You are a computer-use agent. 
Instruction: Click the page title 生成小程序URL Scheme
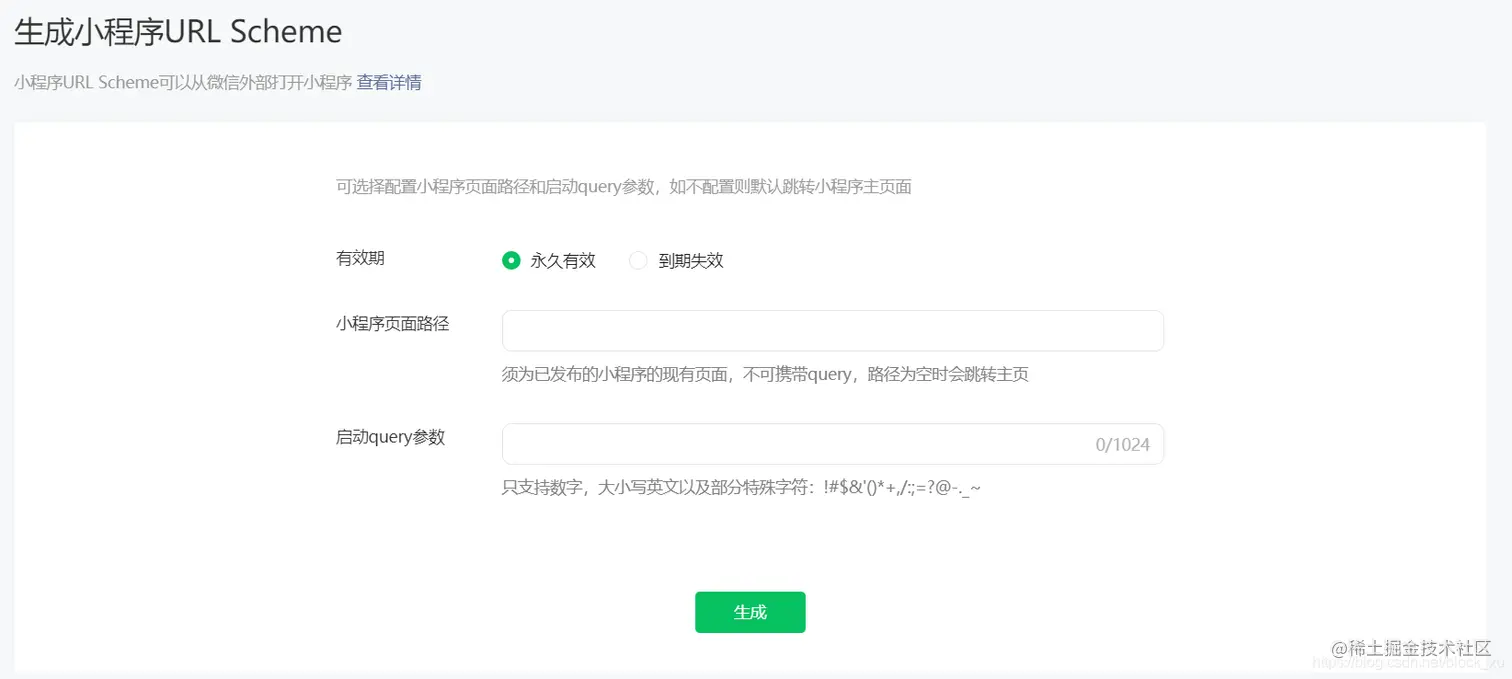point(177,31)
